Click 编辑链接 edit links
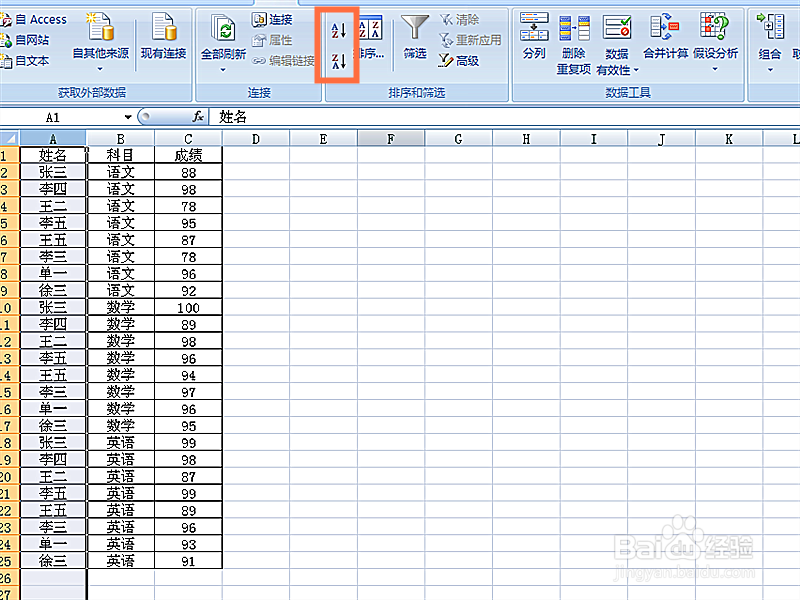The height and width of the screenshot is (600, 800). coord(284,61)
